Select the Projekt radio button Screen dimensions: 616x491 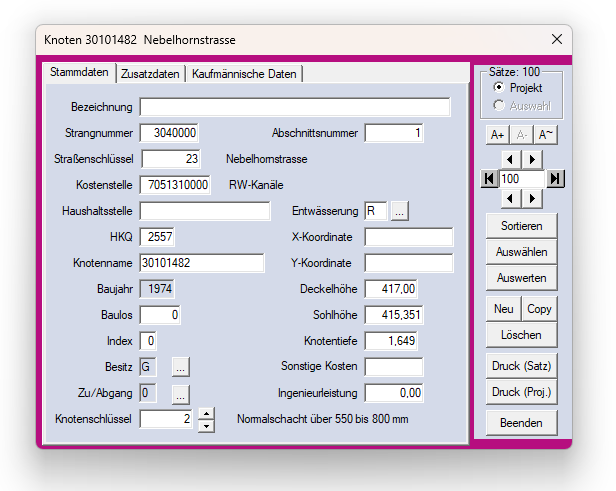coord(499,88)
